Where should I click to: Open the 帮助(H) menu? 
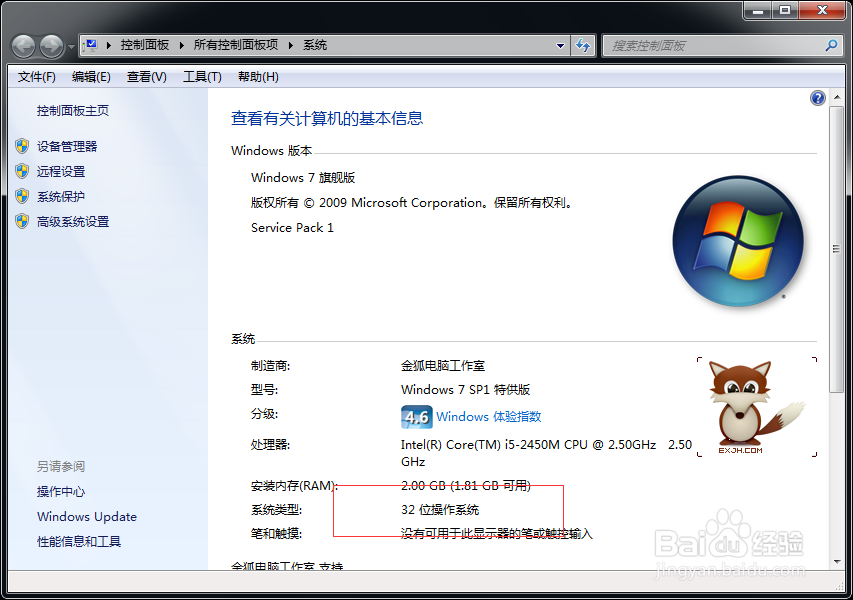click(258, 77)
